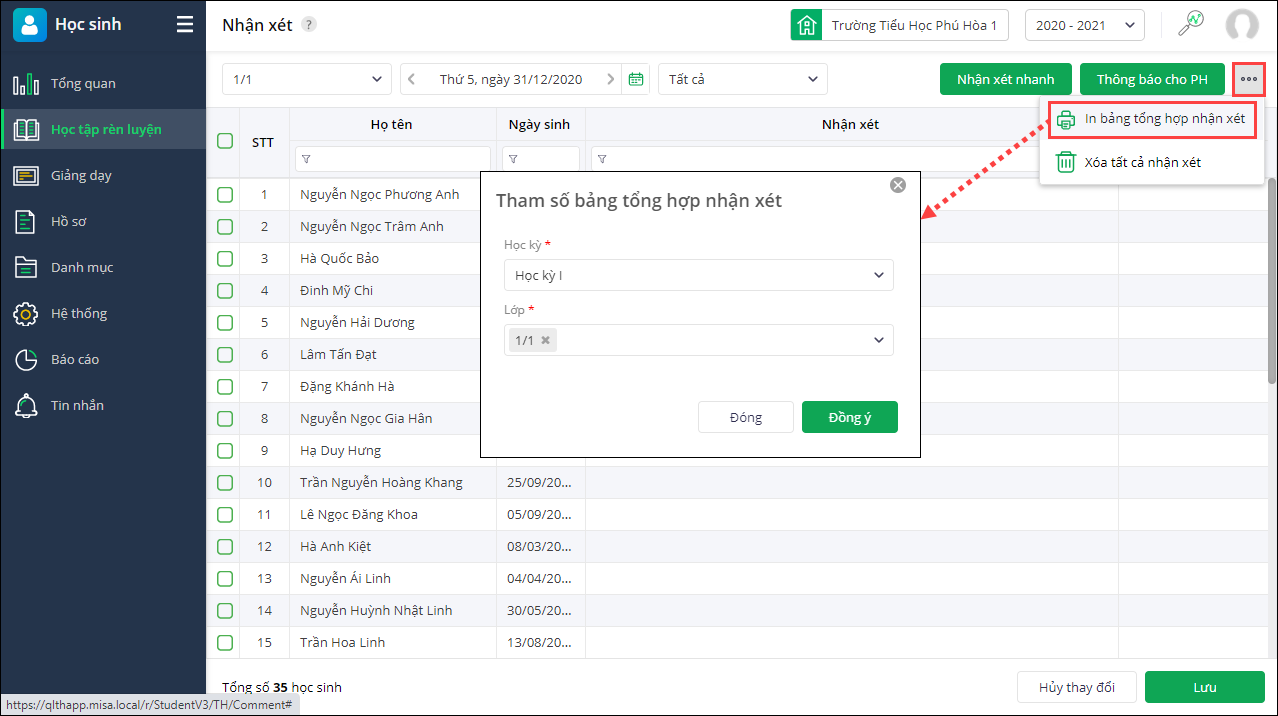1278x716 pixels.
Task: Click the date of birth 08/03/20...
Action: [539, 546]
